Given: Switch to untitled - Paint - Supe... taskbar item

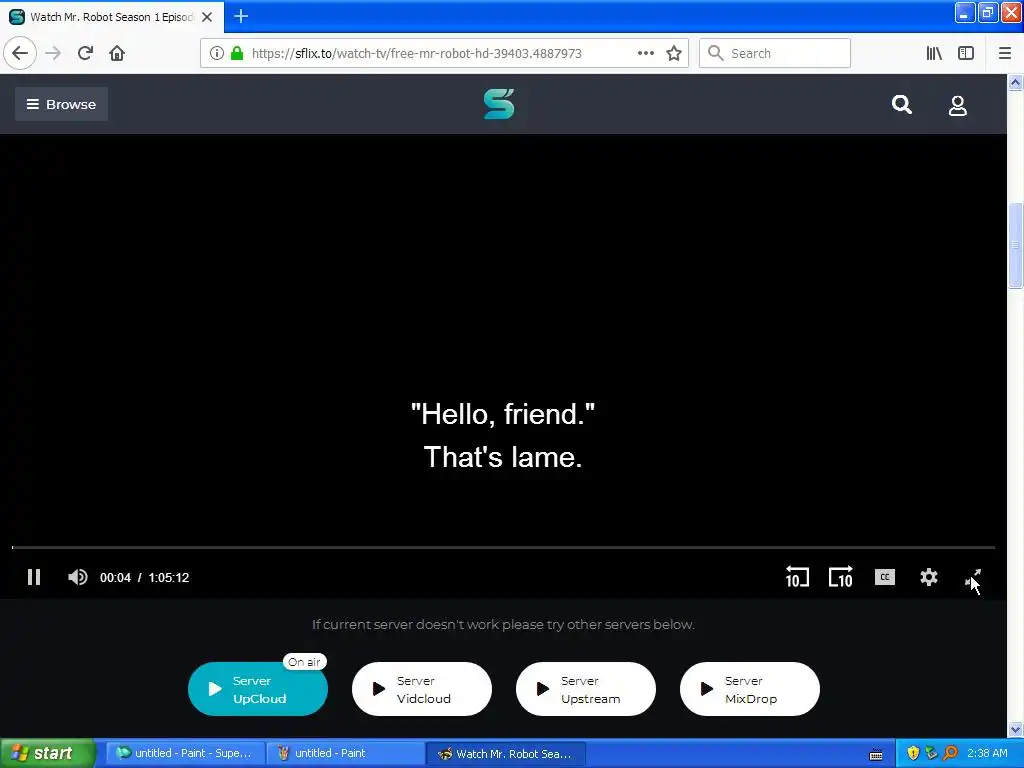Looking at the screenshot, I should pyautogui.click(x=185, y=754).
